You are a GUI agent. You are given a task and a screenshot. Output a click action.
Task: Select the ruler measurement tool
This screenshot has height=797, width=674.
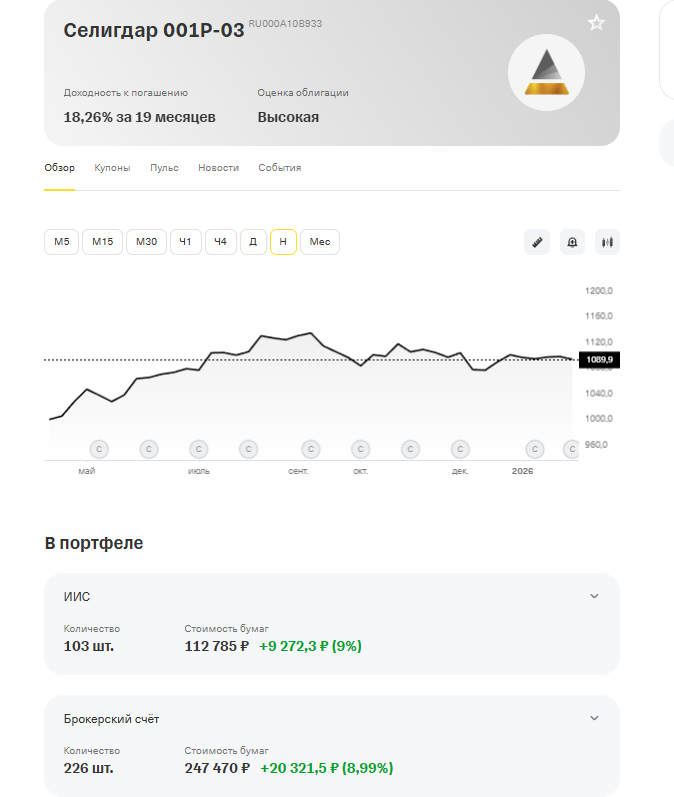538,242
